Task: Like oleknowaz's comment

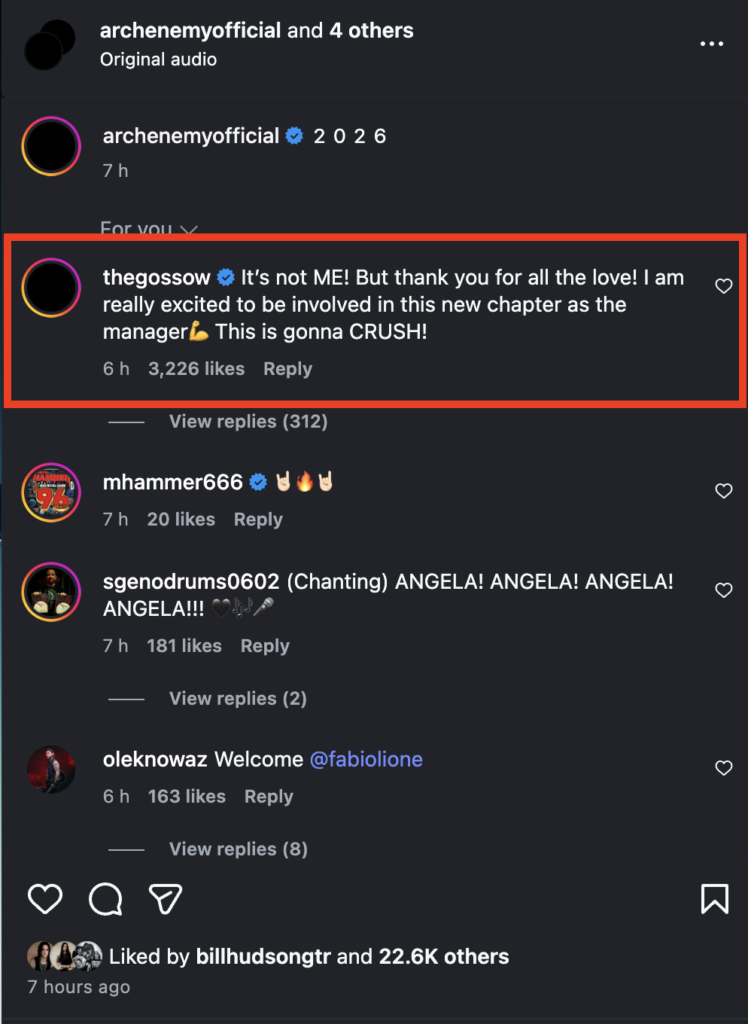Action: point(724,768)
